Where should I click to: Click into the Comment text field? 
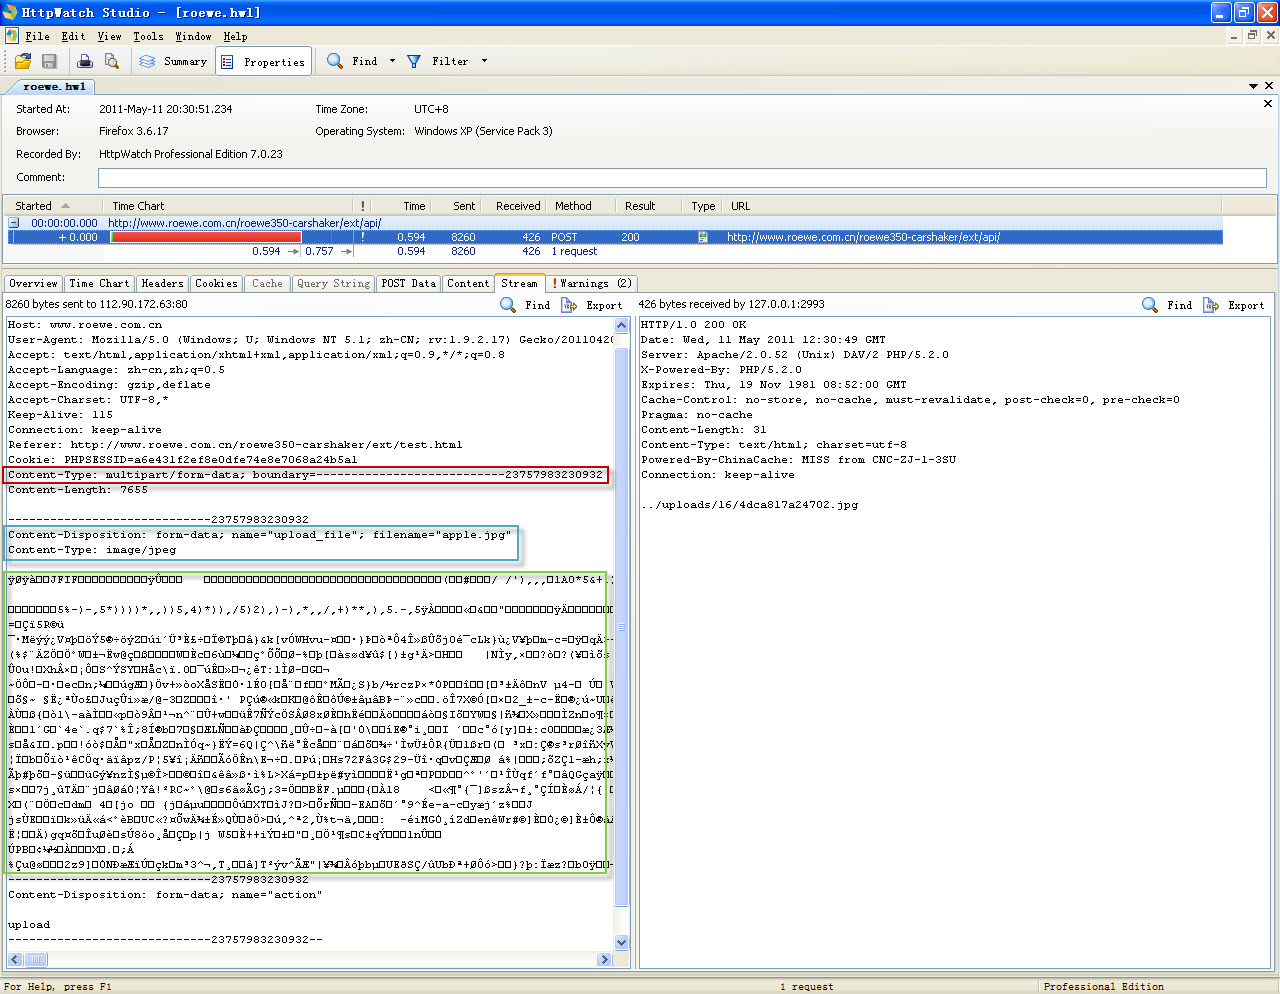click(x=682, y=178)
